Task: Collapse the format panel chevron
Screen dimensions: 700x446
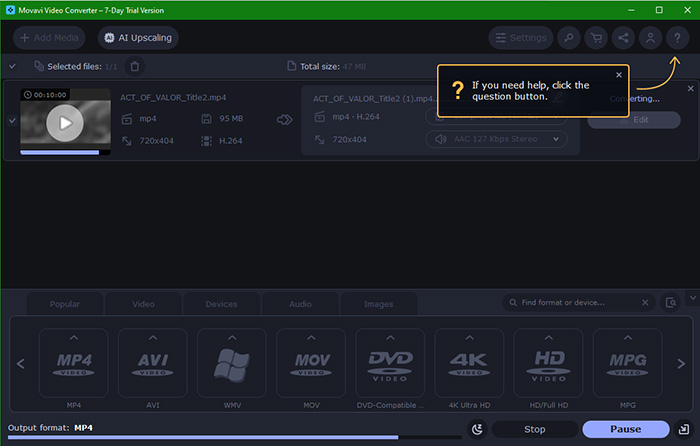Action: [693, 298]
